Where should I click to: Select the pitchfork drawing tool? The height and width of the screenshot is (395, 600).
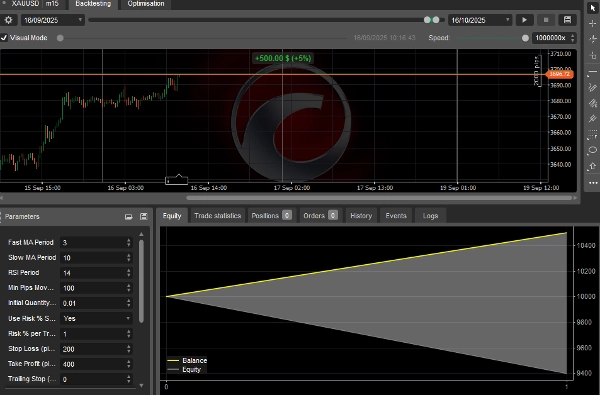coord(593,119)
